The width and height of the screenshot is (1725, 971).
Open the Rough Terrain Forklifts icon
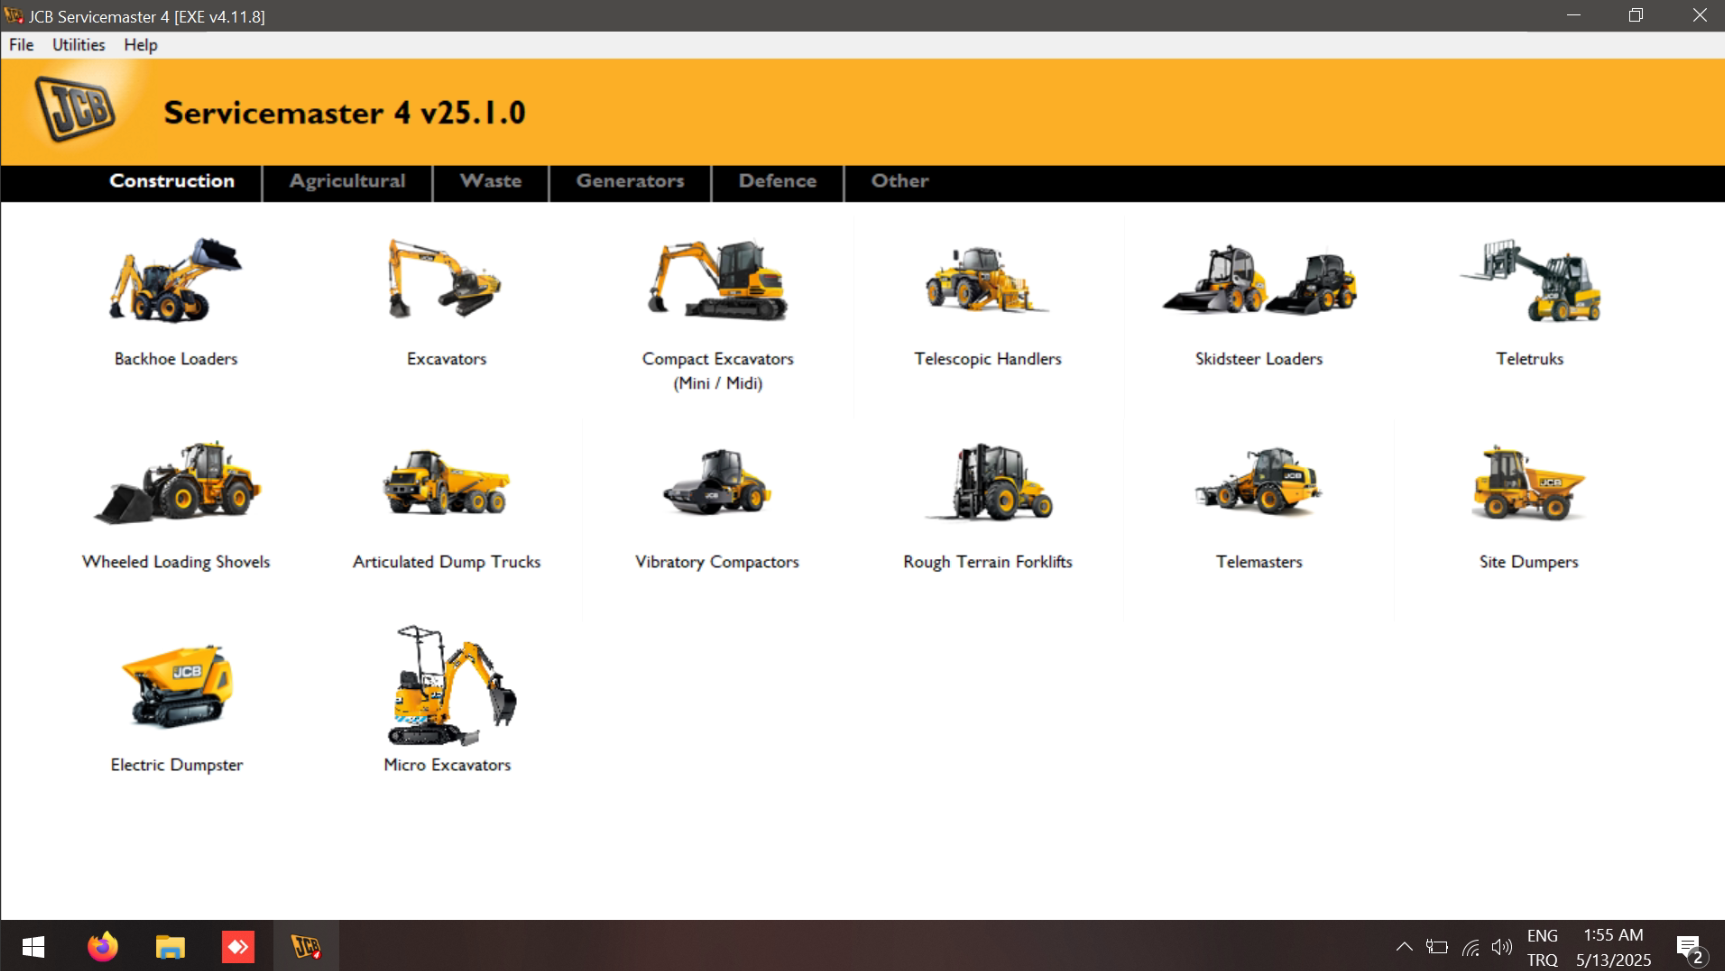tap(987, 485)
